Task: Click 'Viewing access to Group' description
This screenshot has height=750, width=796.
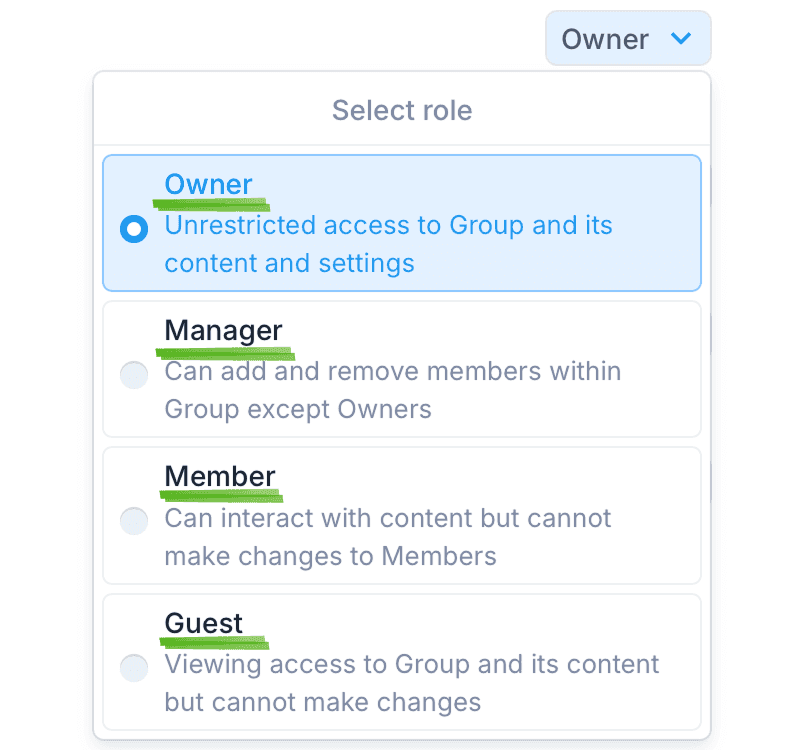Action: click(411, 664)
